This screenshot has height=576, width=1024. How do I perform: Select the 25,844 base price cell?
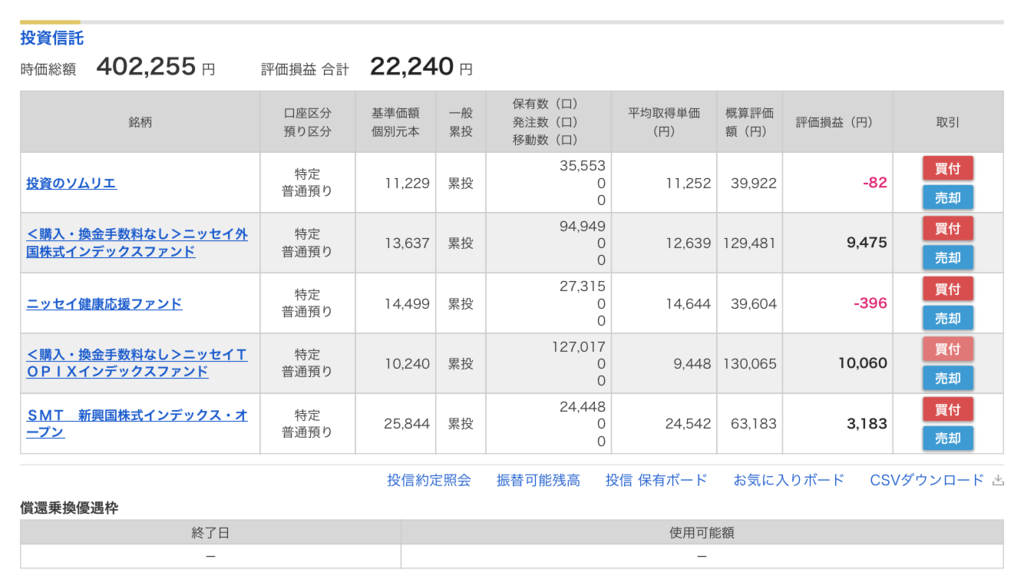[407, 424]
